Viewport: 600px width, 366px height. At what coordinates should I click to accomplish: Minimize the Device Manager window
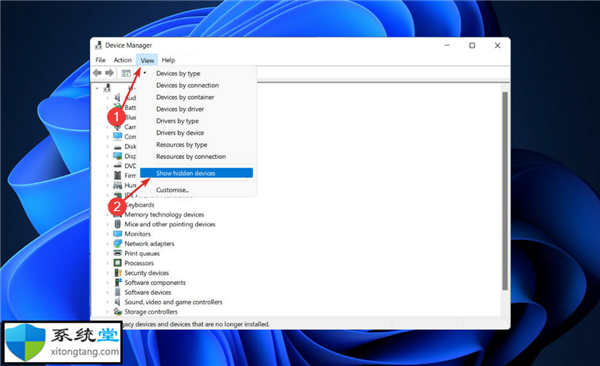pos(447,45)
